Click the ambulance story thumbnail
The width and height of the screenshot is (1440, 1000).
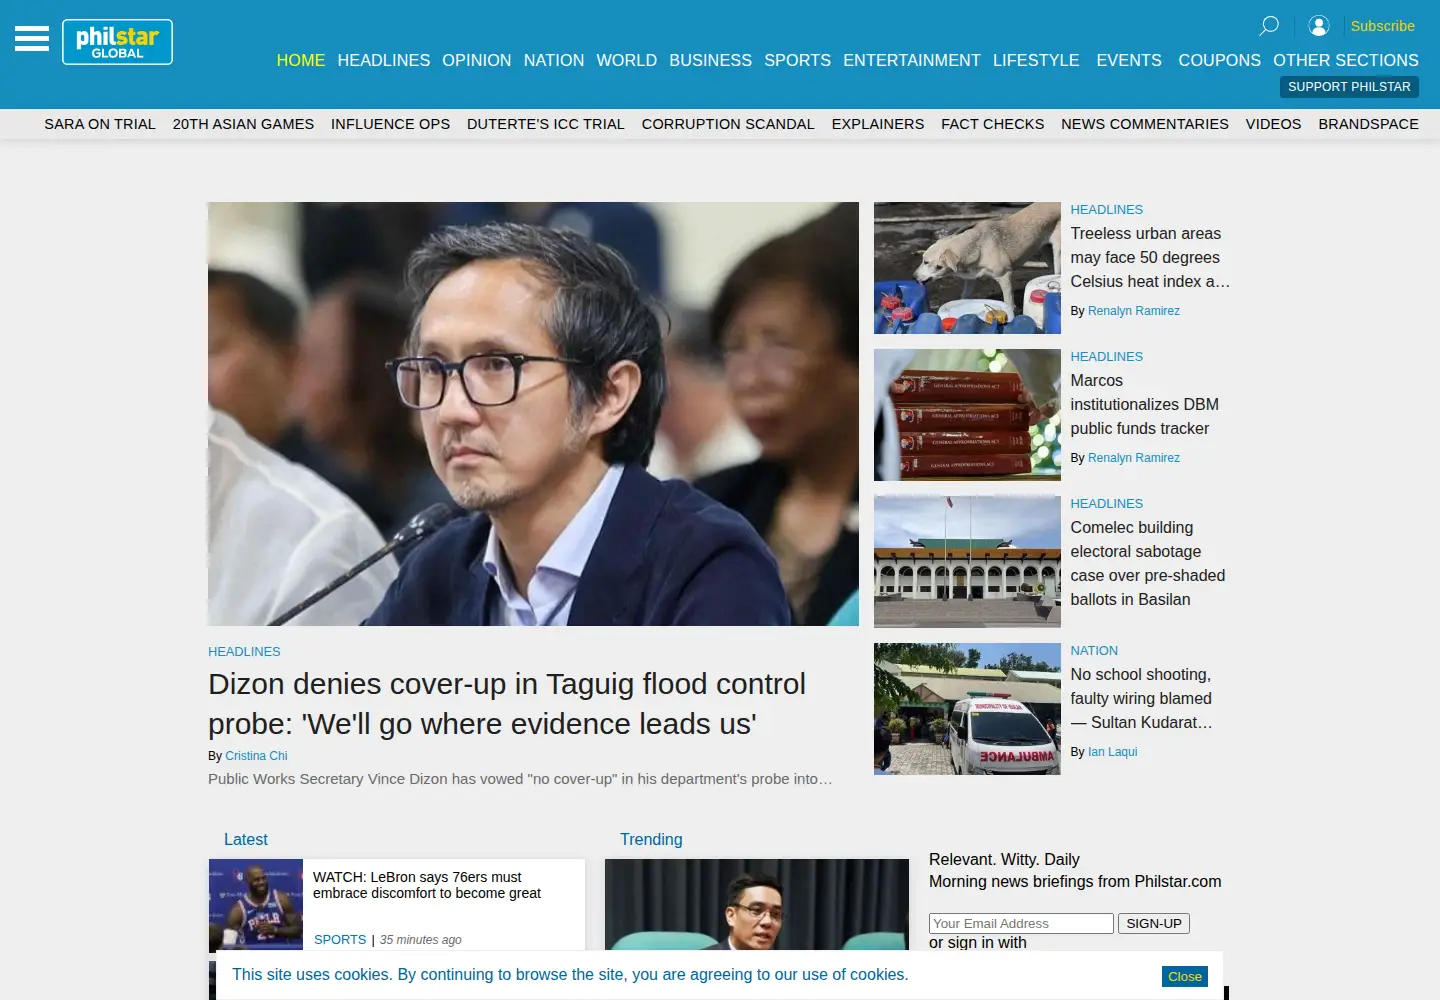point(967,709)
